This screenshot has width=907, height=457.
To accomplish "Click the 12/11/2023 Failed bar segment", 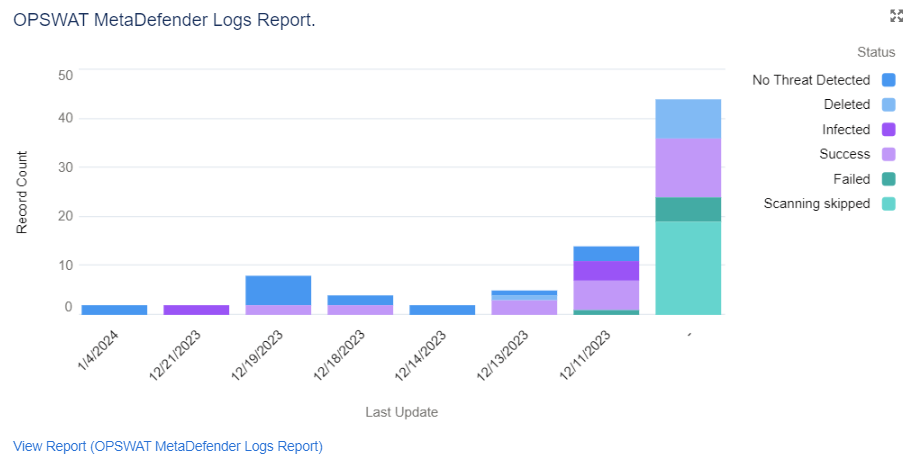I will (606, 312).
